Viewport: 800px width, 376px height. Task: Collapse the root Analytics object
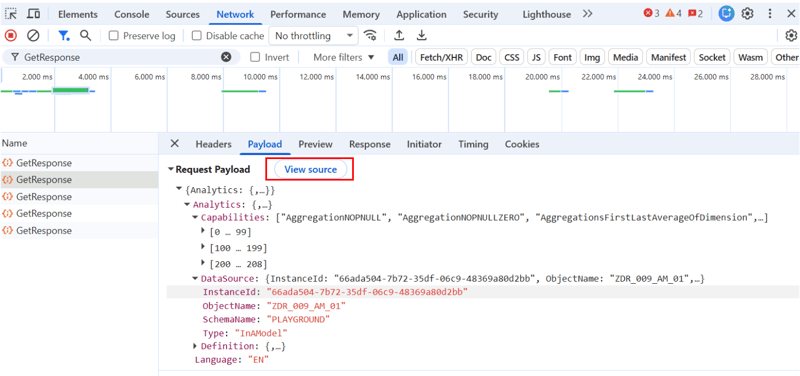[x=179, y=189]
